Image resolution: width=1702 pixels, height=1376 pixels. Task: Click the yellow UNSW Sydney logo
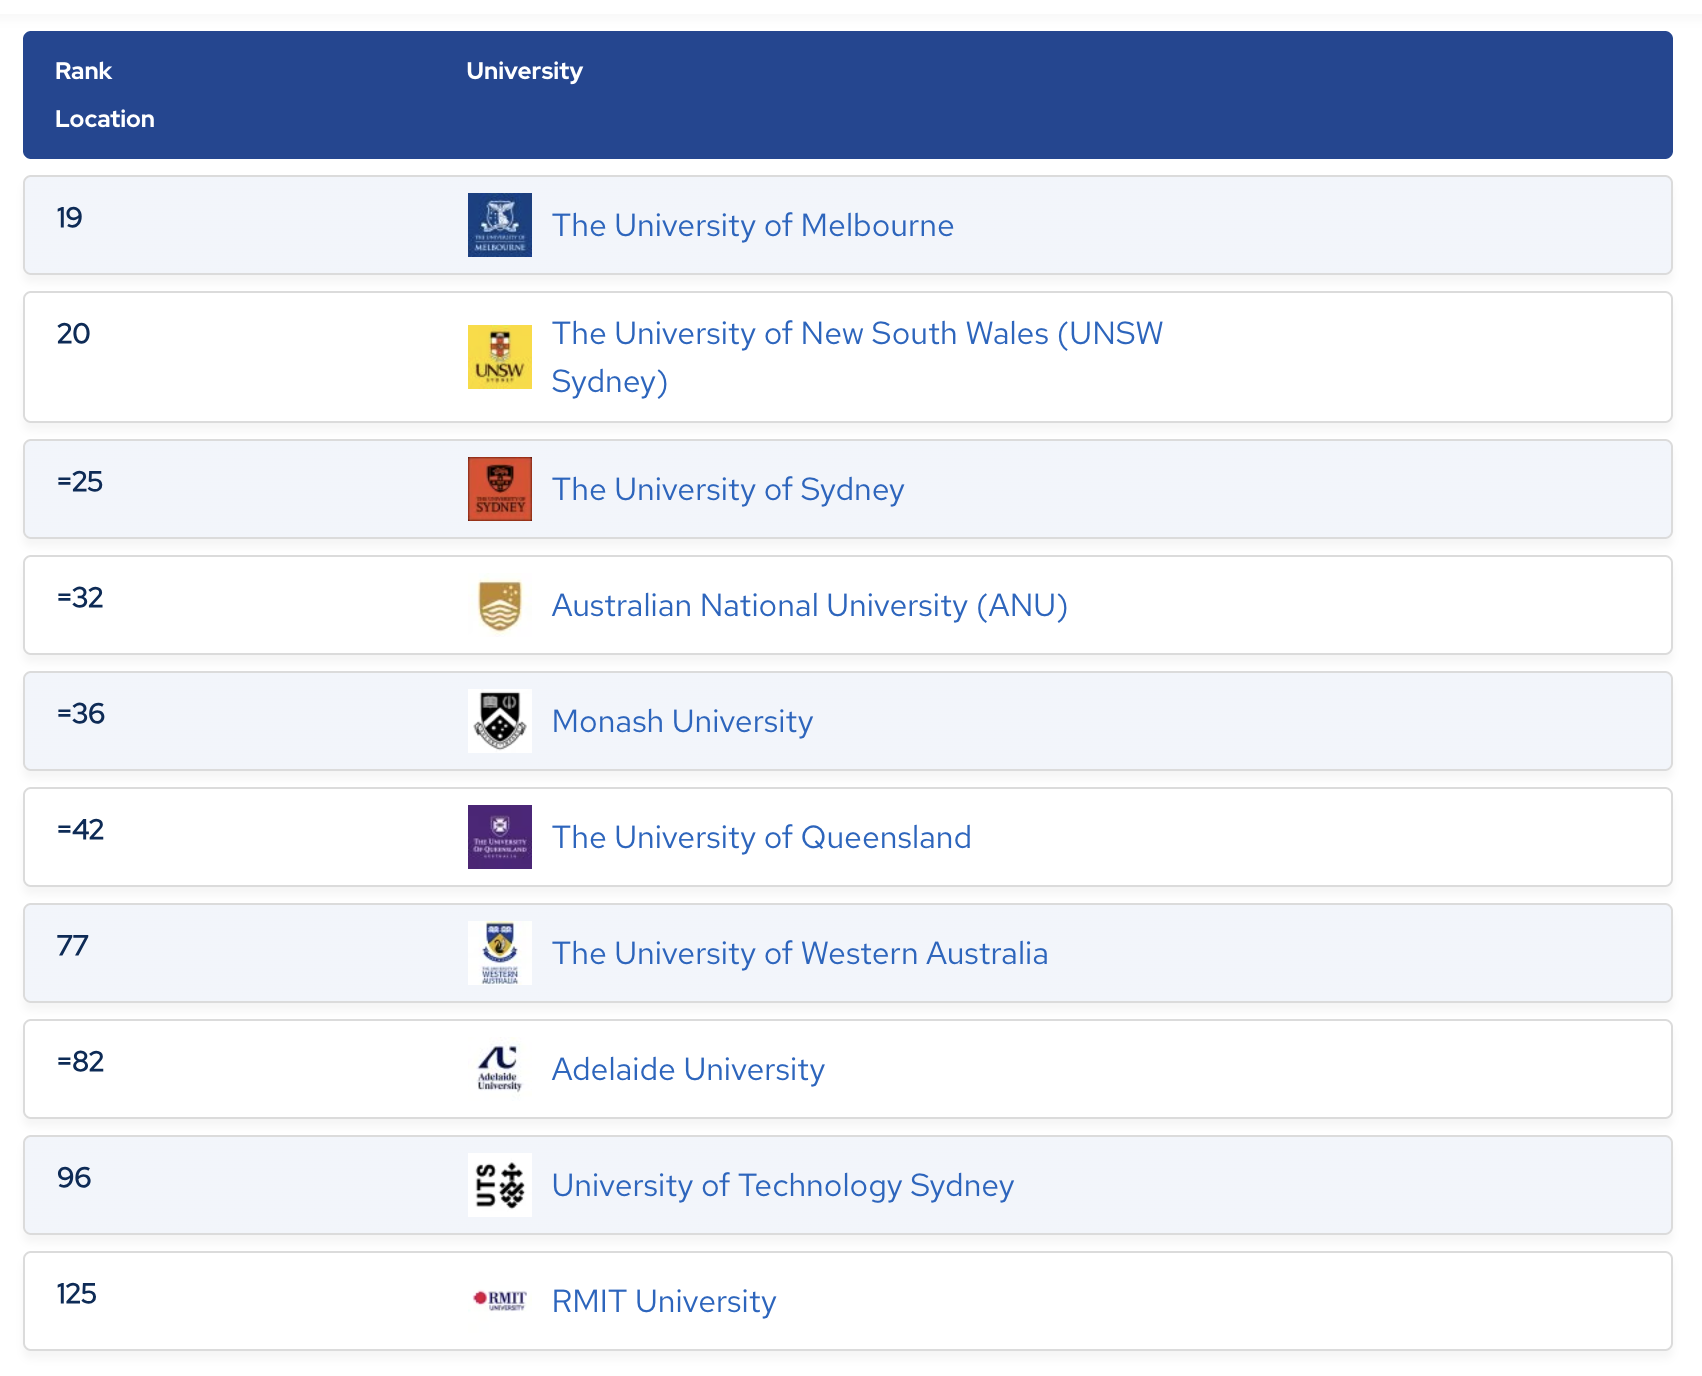499,357
